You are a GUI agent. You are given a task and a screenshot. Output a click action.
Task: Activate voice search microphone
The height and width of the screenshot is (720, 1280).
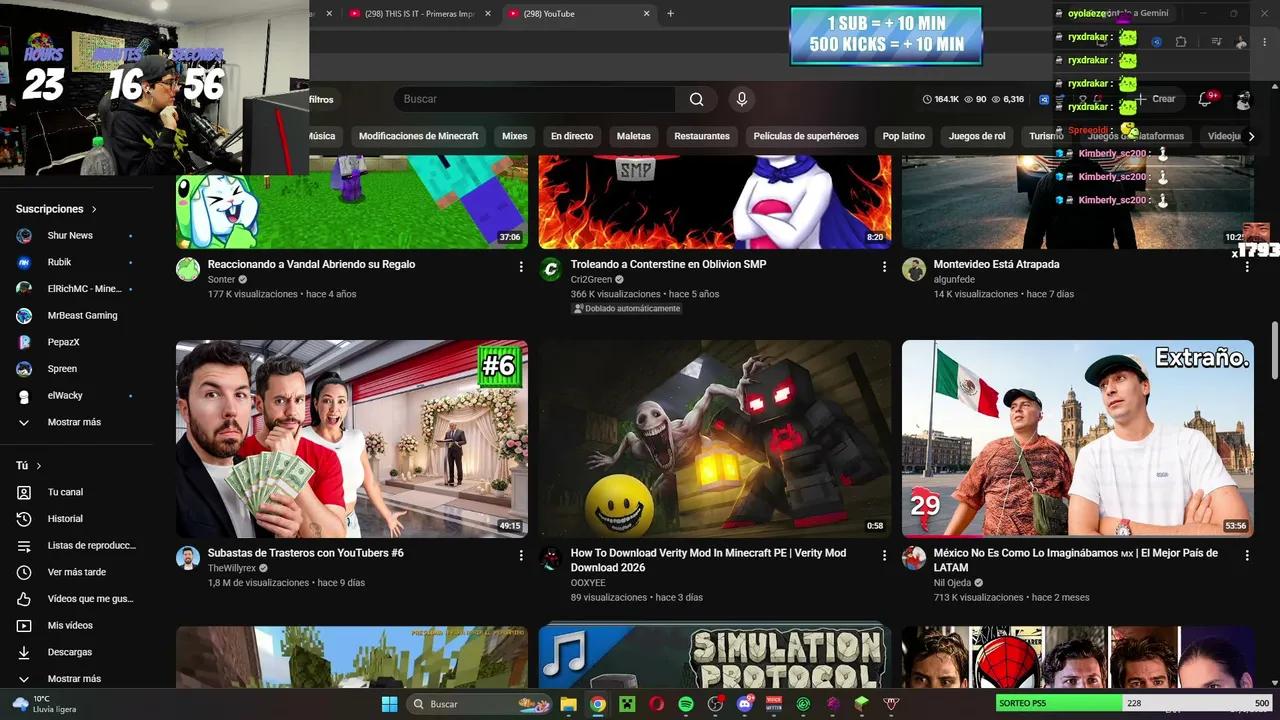[x=741, y=99]
